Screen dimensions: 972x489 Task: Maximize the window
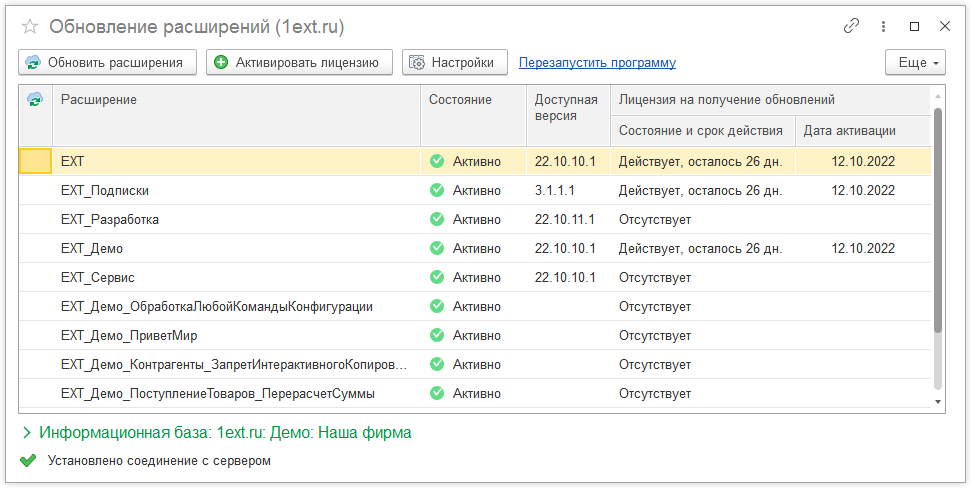pyautogui.click(x=914, y=27)
